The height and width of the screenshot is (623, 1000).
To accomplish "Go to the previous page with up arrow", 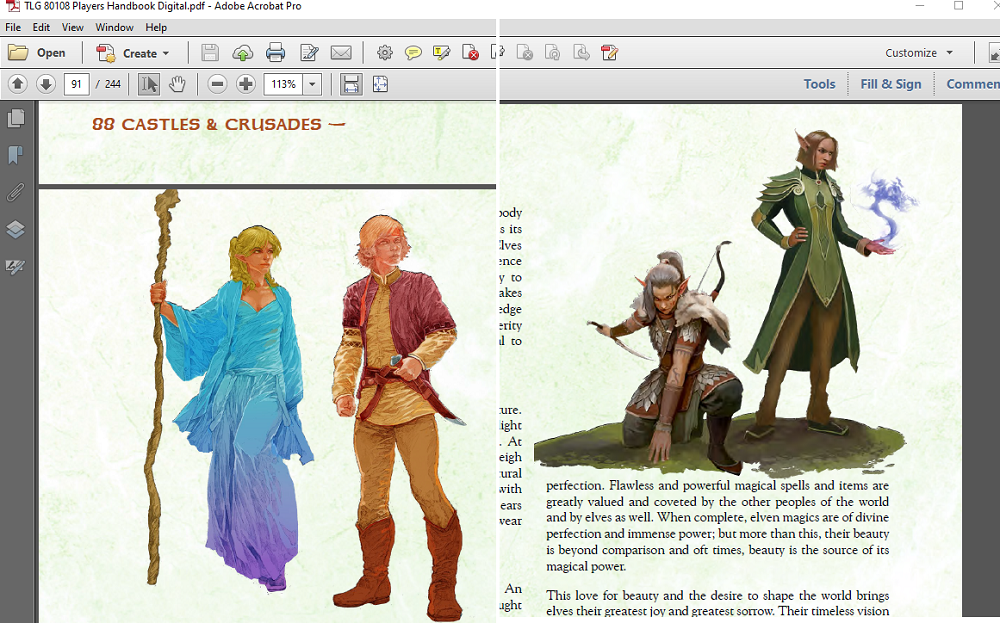I will click(18, 84).
